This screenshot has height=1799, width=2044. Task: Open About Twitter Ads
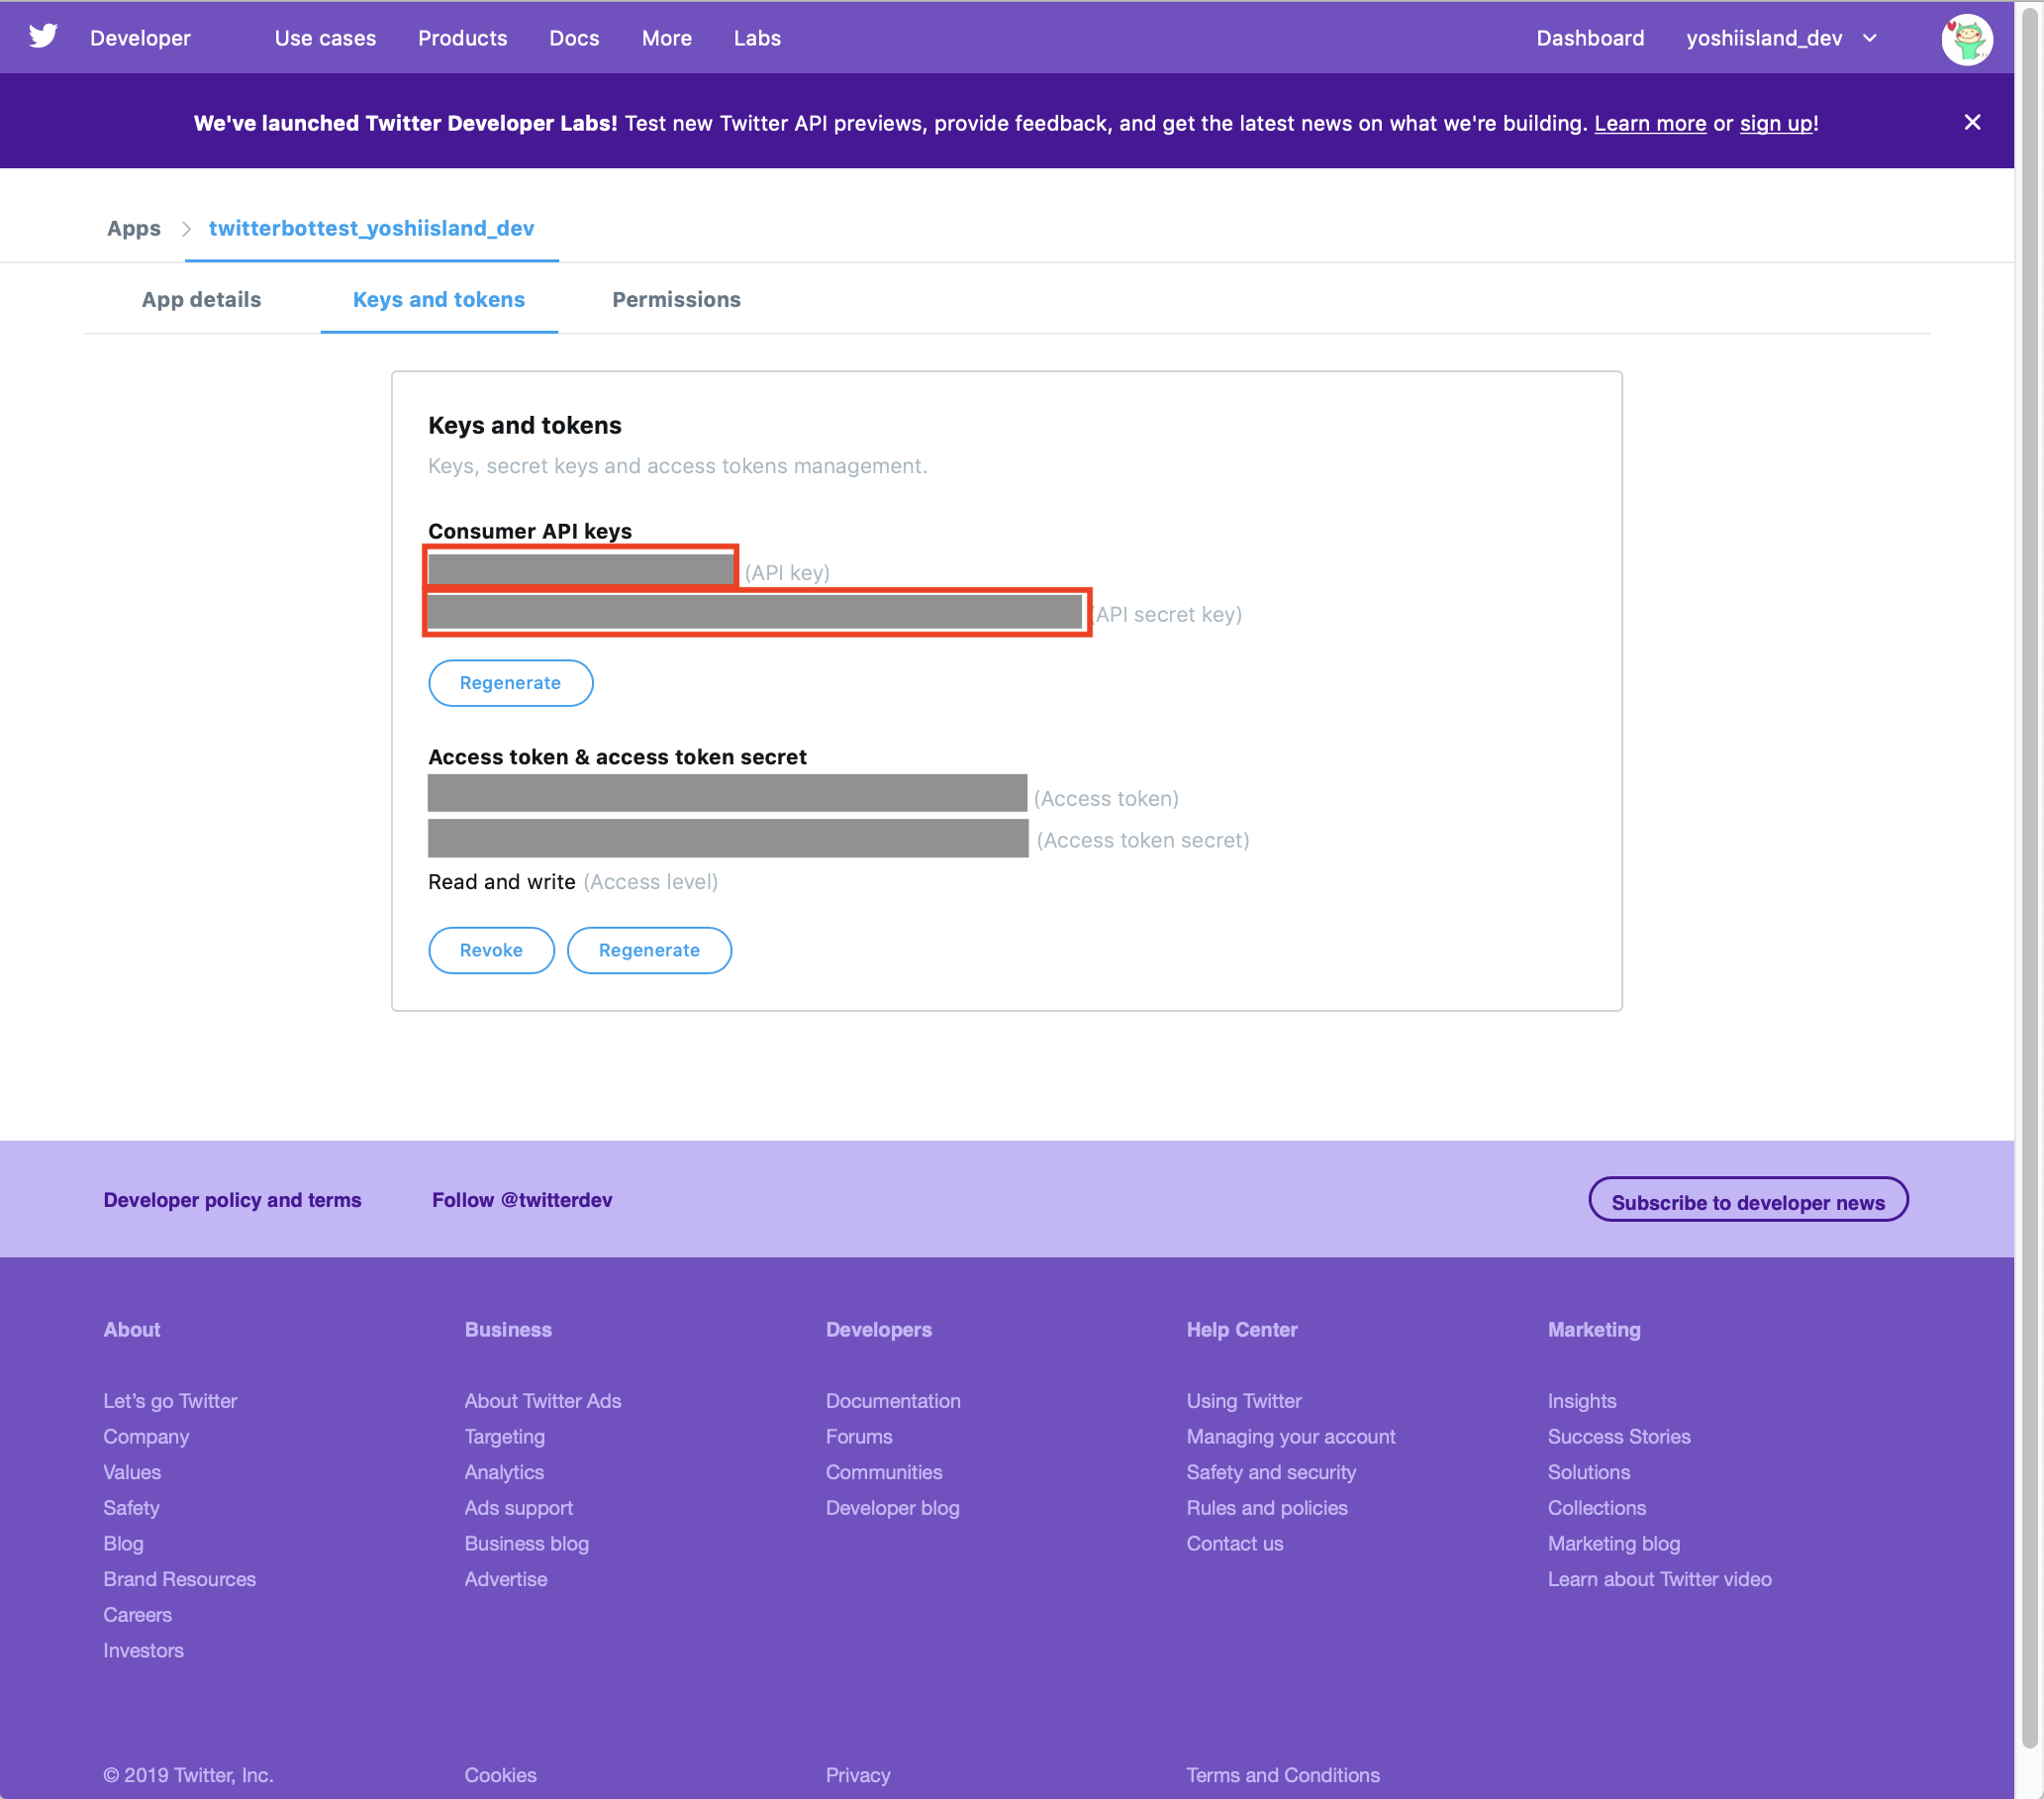point(542,1400)
